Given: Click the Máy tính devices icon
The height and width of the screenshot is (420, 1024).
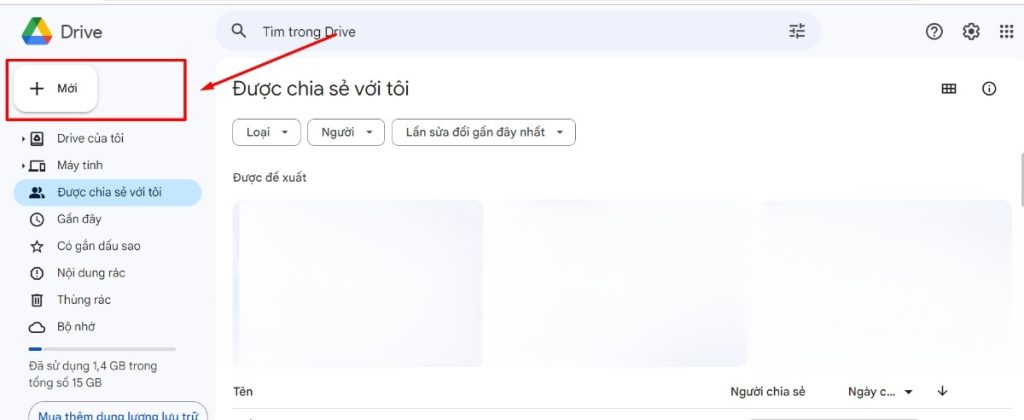Looking at the screenshot, I should pyautogui.click(x=37, y=165).
